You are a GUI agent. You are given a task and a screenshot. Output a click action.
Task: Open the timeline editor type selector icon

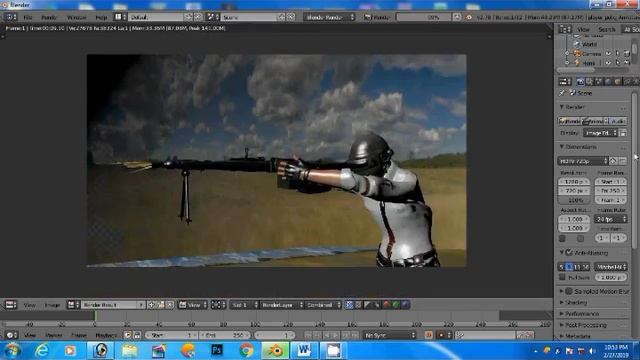point(11,335)
